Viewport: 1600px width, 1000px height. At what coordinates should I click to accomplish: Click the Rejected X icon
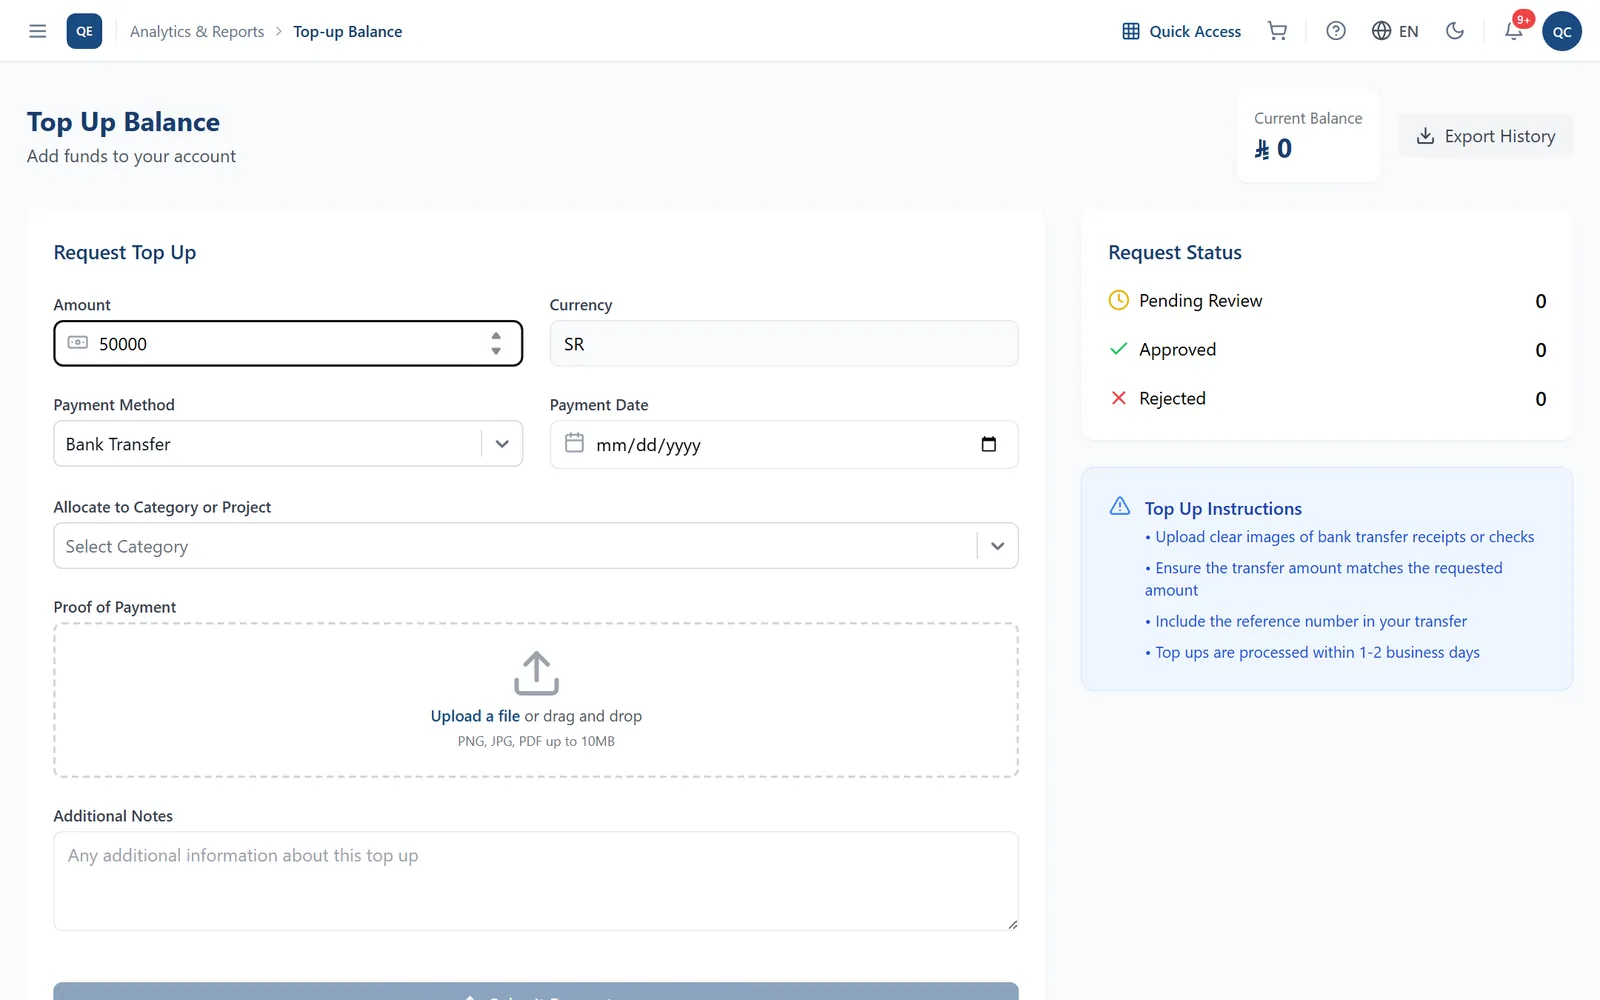coord(1119,398)
